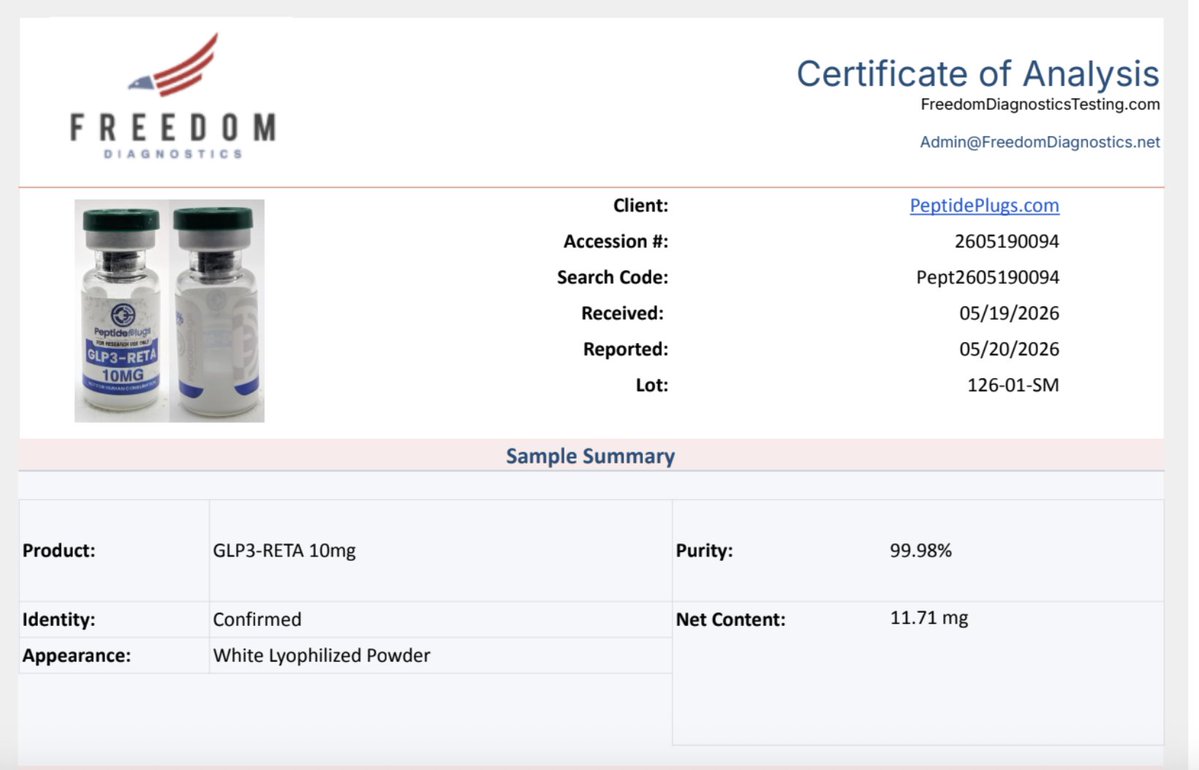Click the Sample Summary heading

click(x=590, y=456)
